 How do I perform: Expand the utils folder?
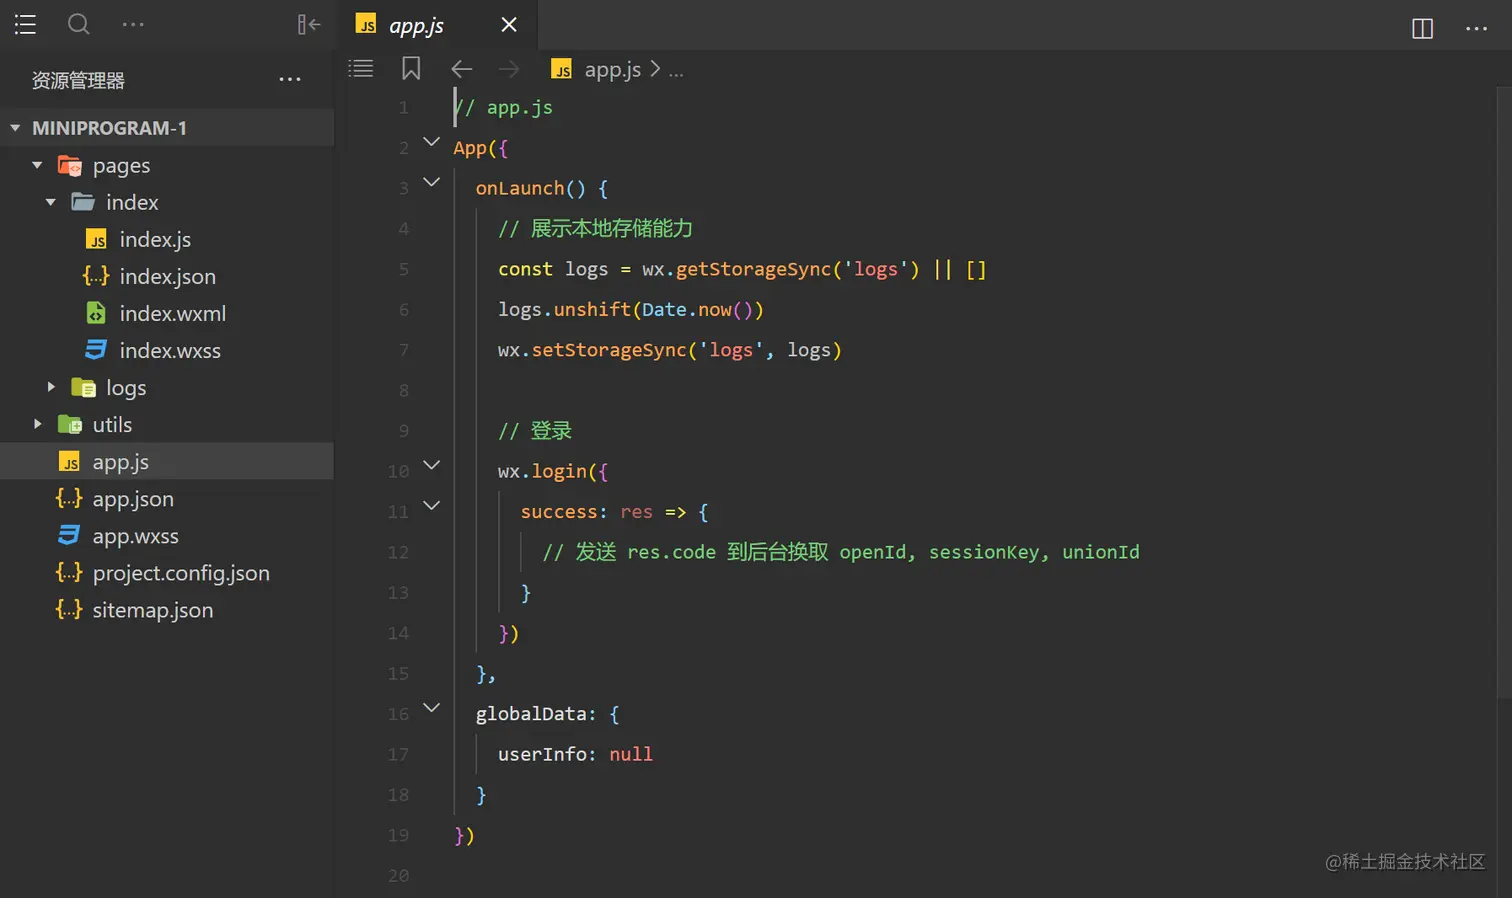point(37,424)
